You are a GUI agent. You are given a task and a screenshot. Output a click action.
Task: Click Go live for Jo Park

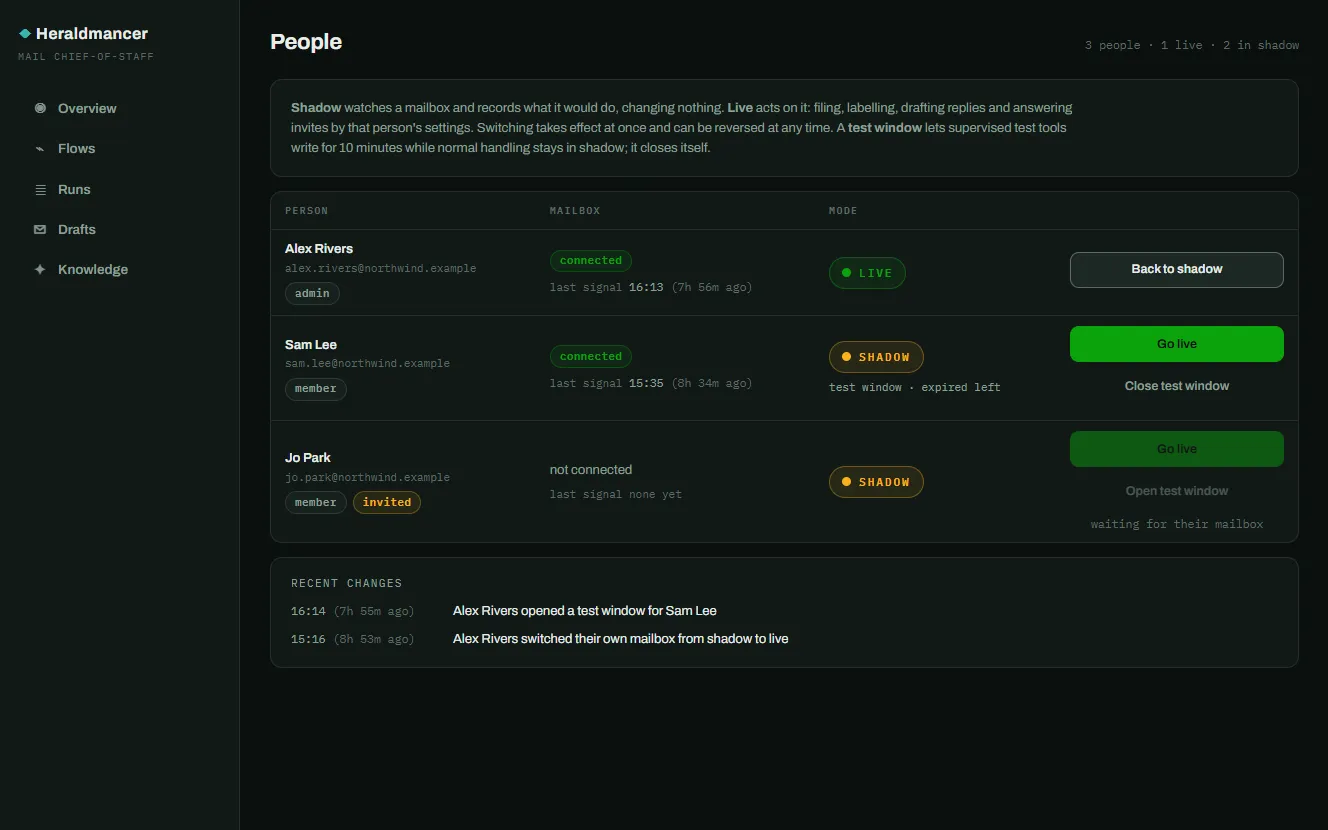(x=1176, y=449)
